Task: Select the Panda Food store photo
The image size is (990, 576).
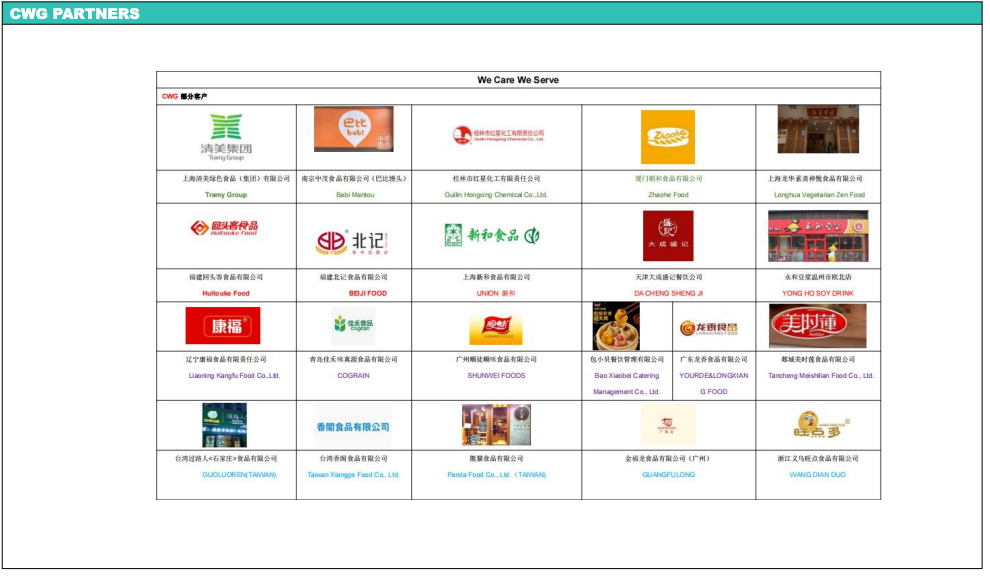Action: click(495, 425)
